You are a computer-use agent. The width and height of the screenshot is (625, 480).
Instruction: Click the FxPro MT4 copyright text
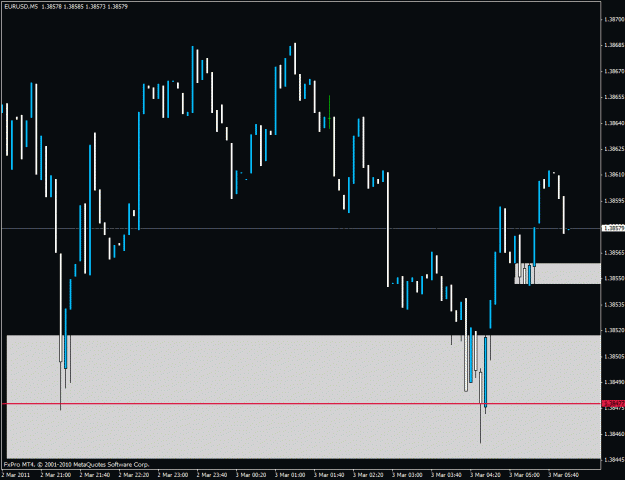pos(77,464)
